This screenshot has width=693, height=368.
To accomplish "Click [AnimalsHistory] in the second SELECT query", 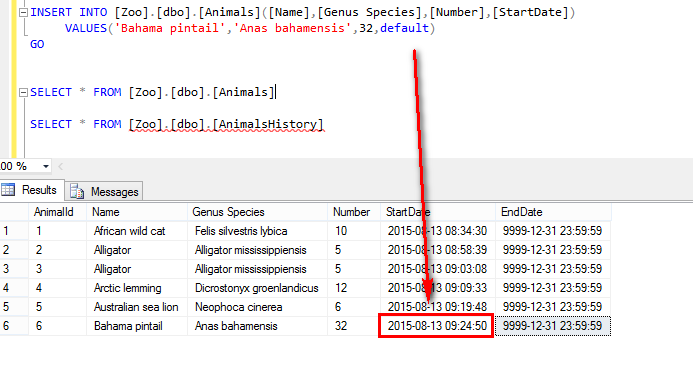I will (x=268, y=124).
